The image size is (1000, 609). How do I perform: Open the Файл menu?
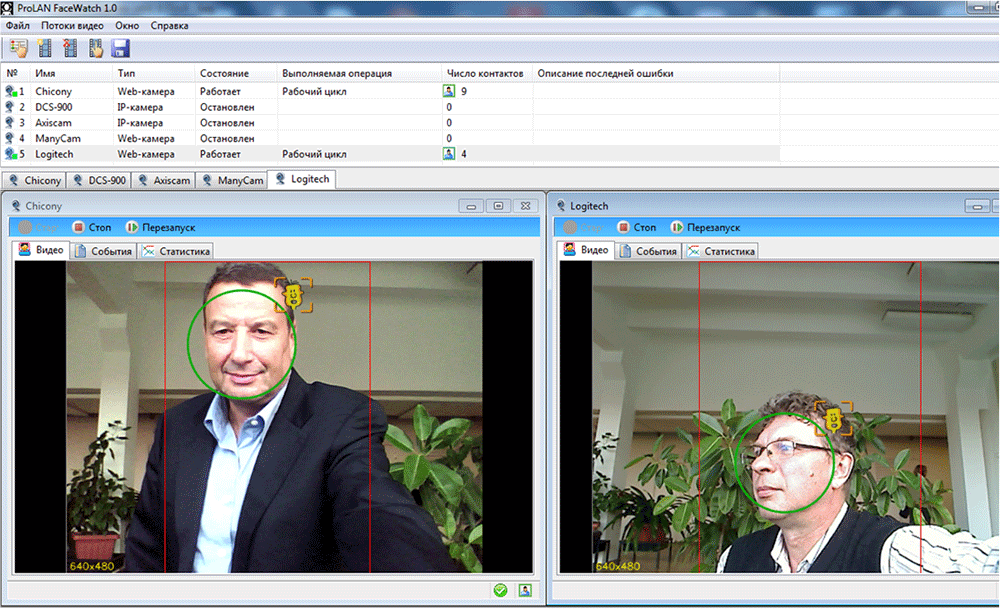click(17, 25)
